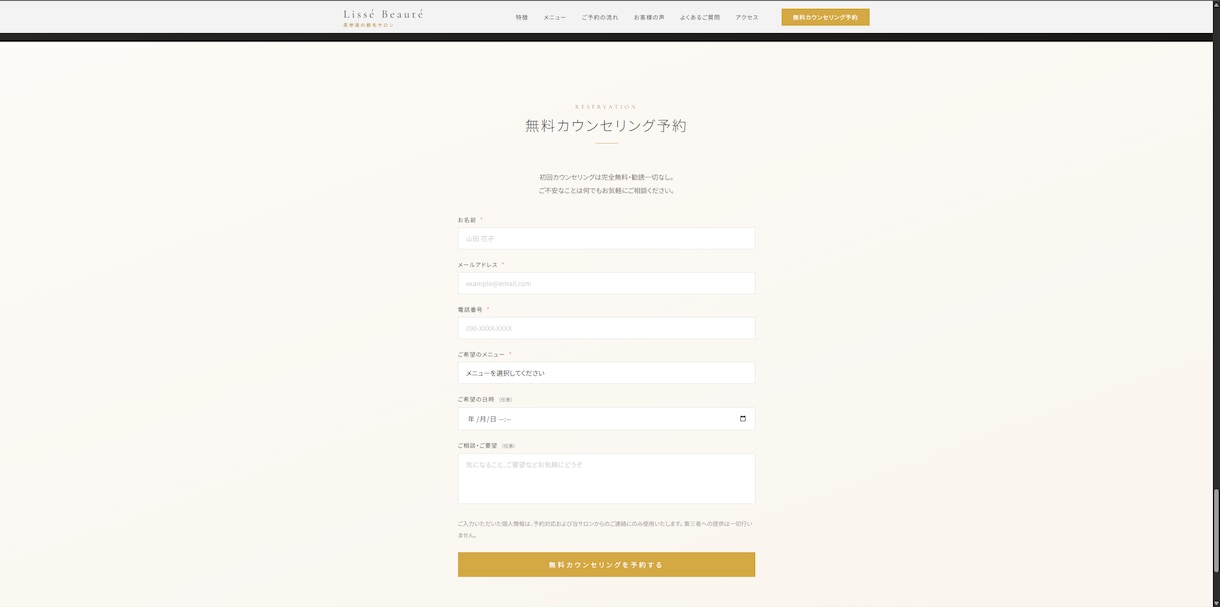Expand the ご希望のメニュー dropdown
Viewport: 1220px width, 607px height.
(606, 373)
